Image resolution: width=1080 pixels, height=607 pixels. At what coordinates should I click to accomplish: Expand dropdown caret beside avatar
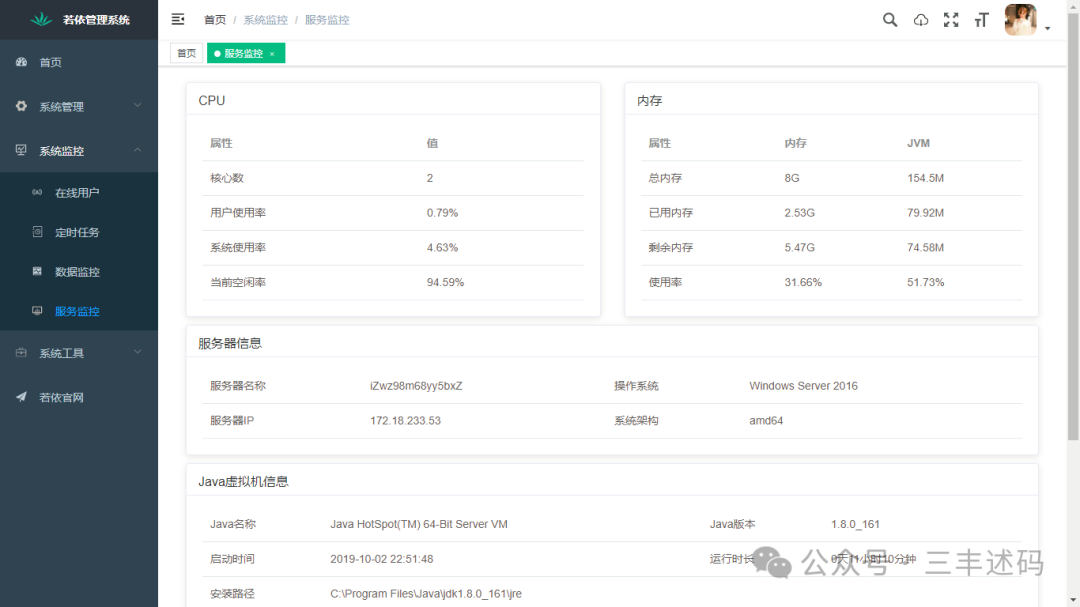click(1047, 28)
